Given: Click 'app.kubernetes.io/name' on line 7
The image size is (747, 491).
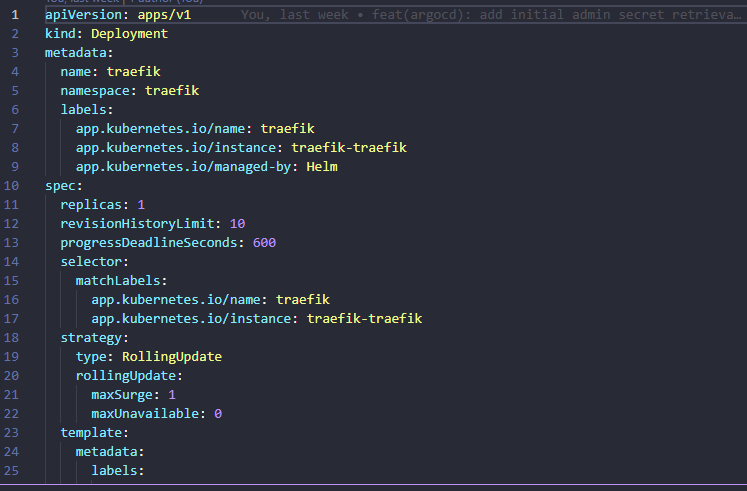Looking at the screenshot, I should coord(161,129).
